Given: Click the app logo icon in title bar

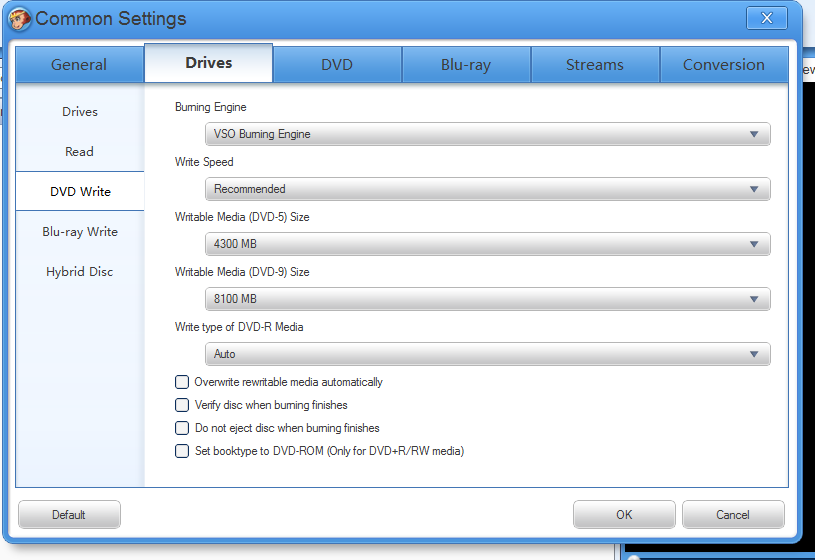Looking at the screenshot, I should 19,19.
